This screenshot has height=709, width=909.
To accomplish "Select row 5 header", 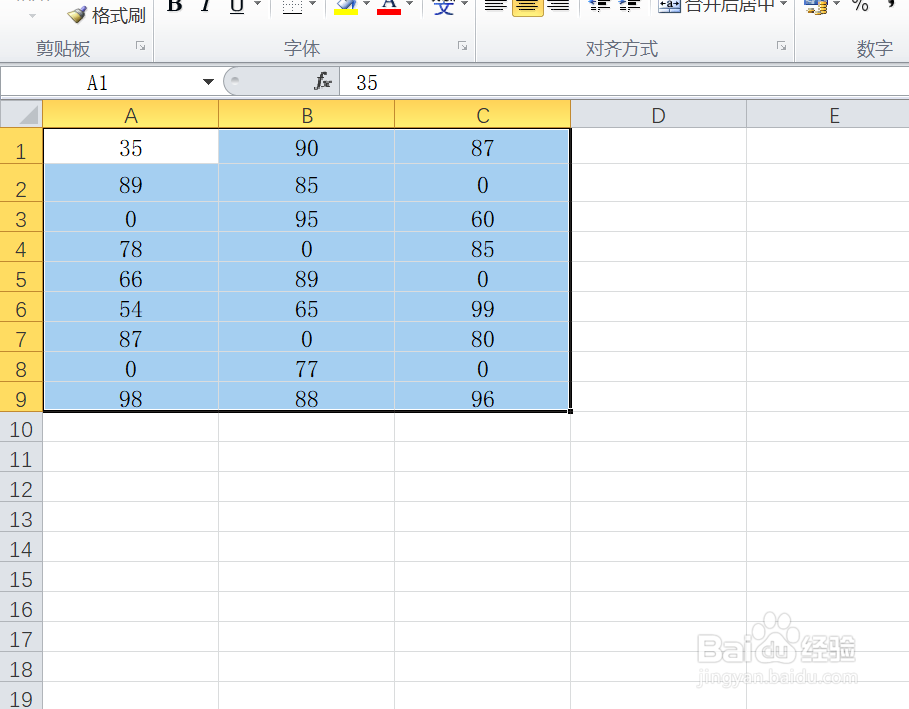I will (x=21, y=278).
